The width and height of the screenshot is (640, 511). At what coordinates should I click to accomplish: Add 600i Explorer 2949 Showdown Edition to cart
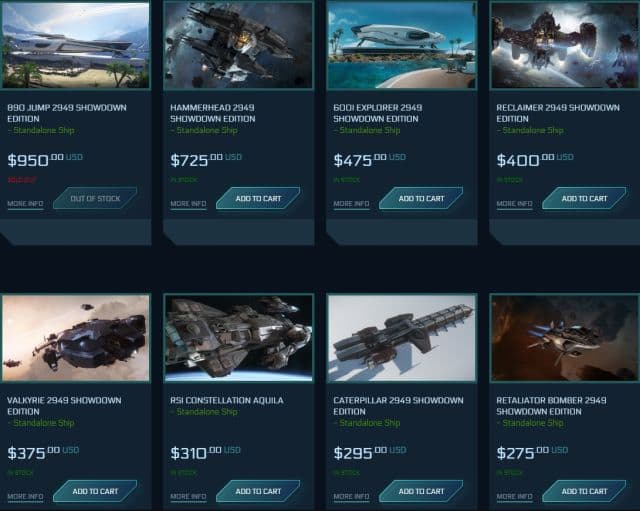click(421, 198)
